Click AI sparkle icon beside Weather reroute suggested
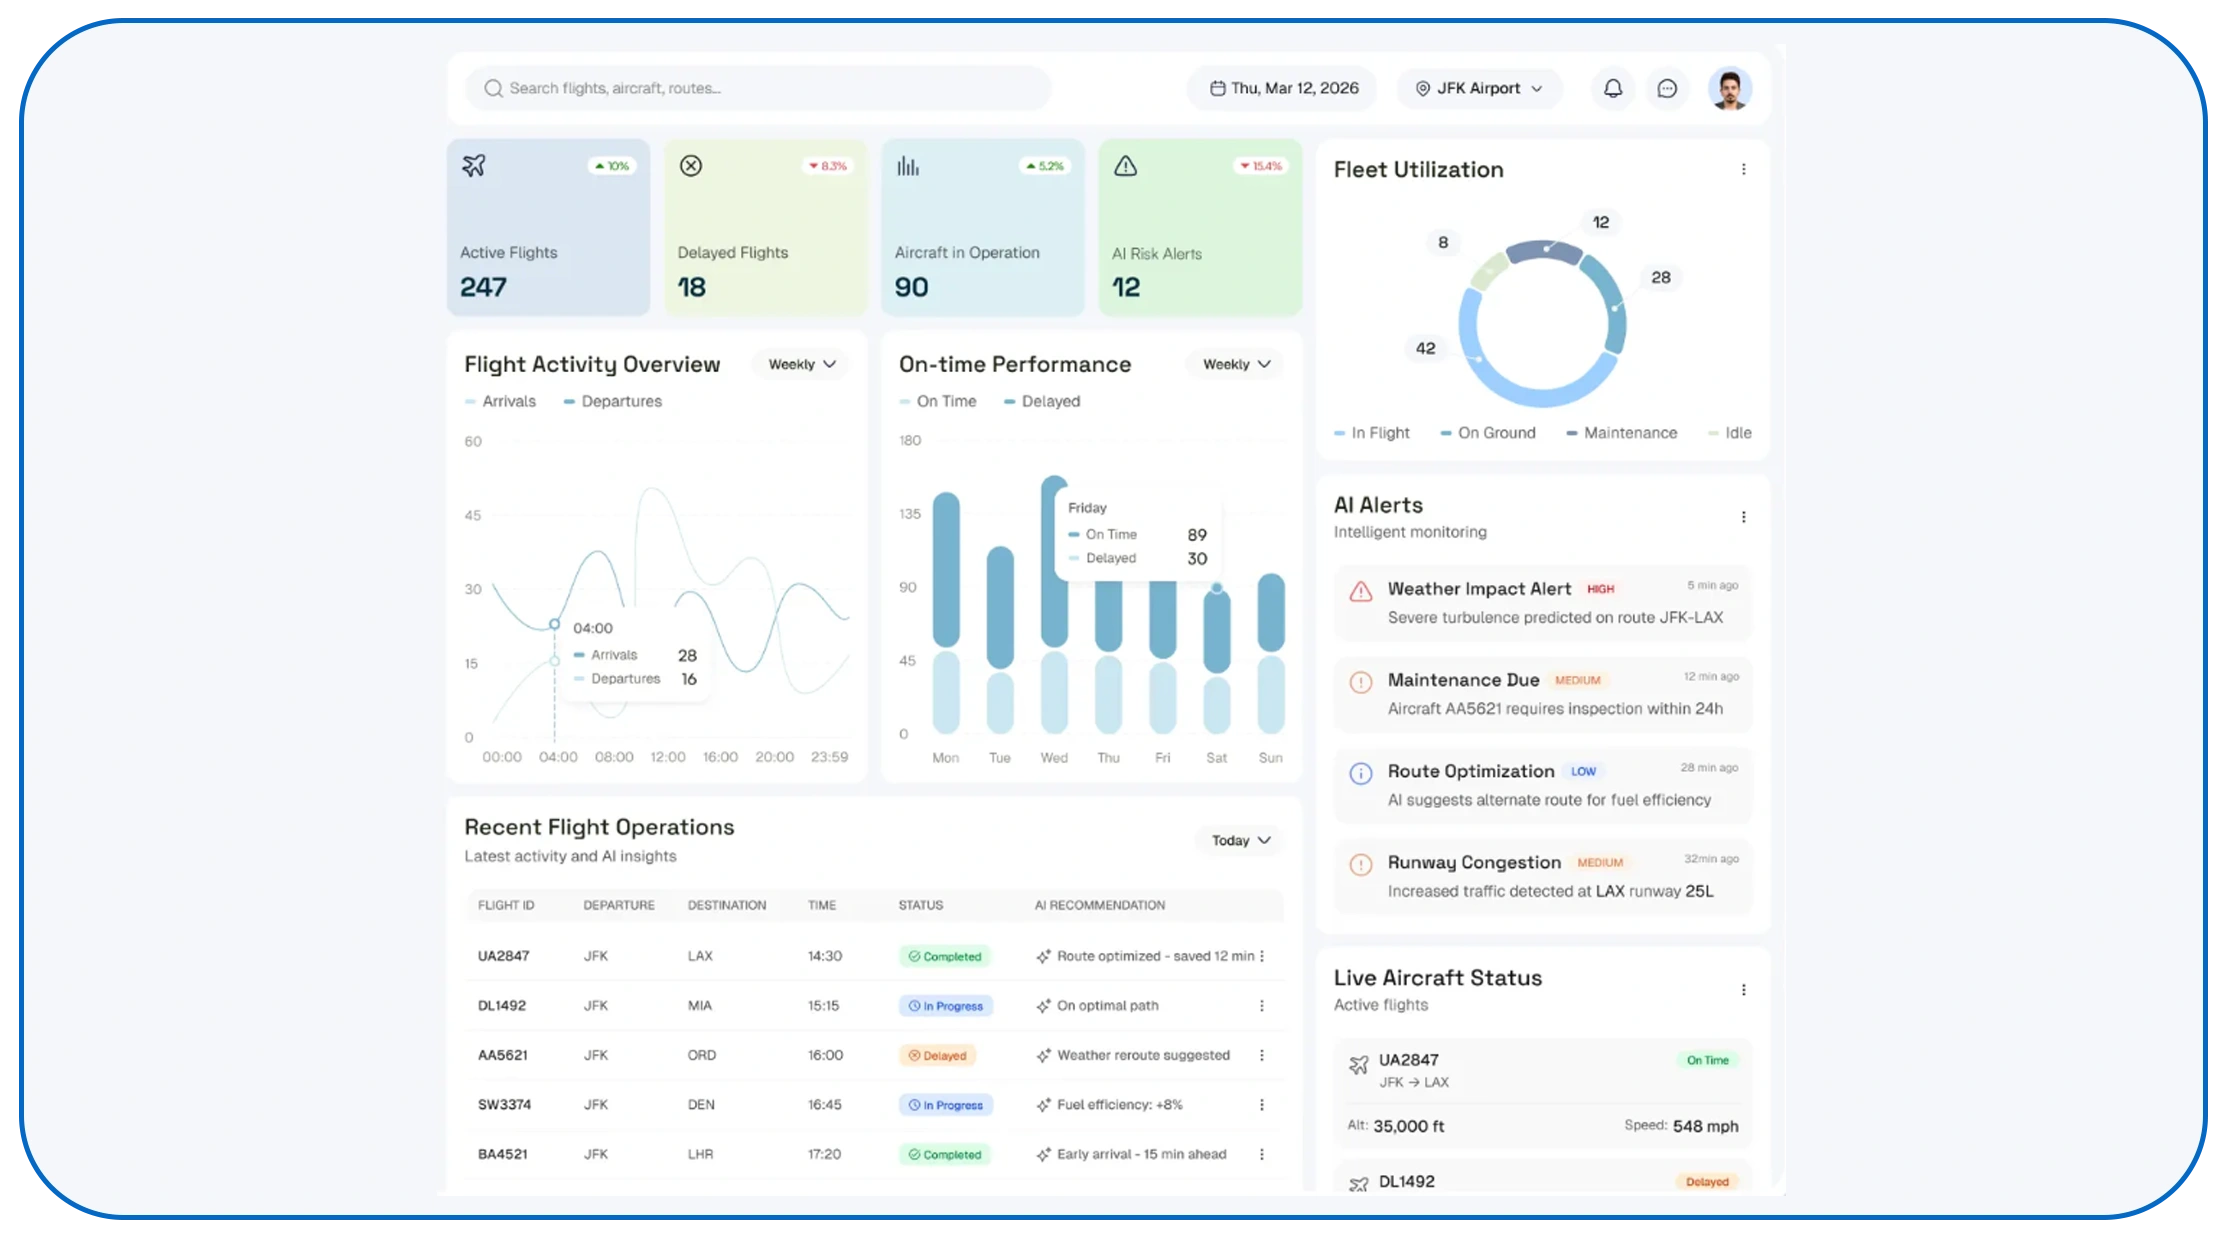The height and width of the screenshot is (1240, 2223). (x=1043, y=1056)
